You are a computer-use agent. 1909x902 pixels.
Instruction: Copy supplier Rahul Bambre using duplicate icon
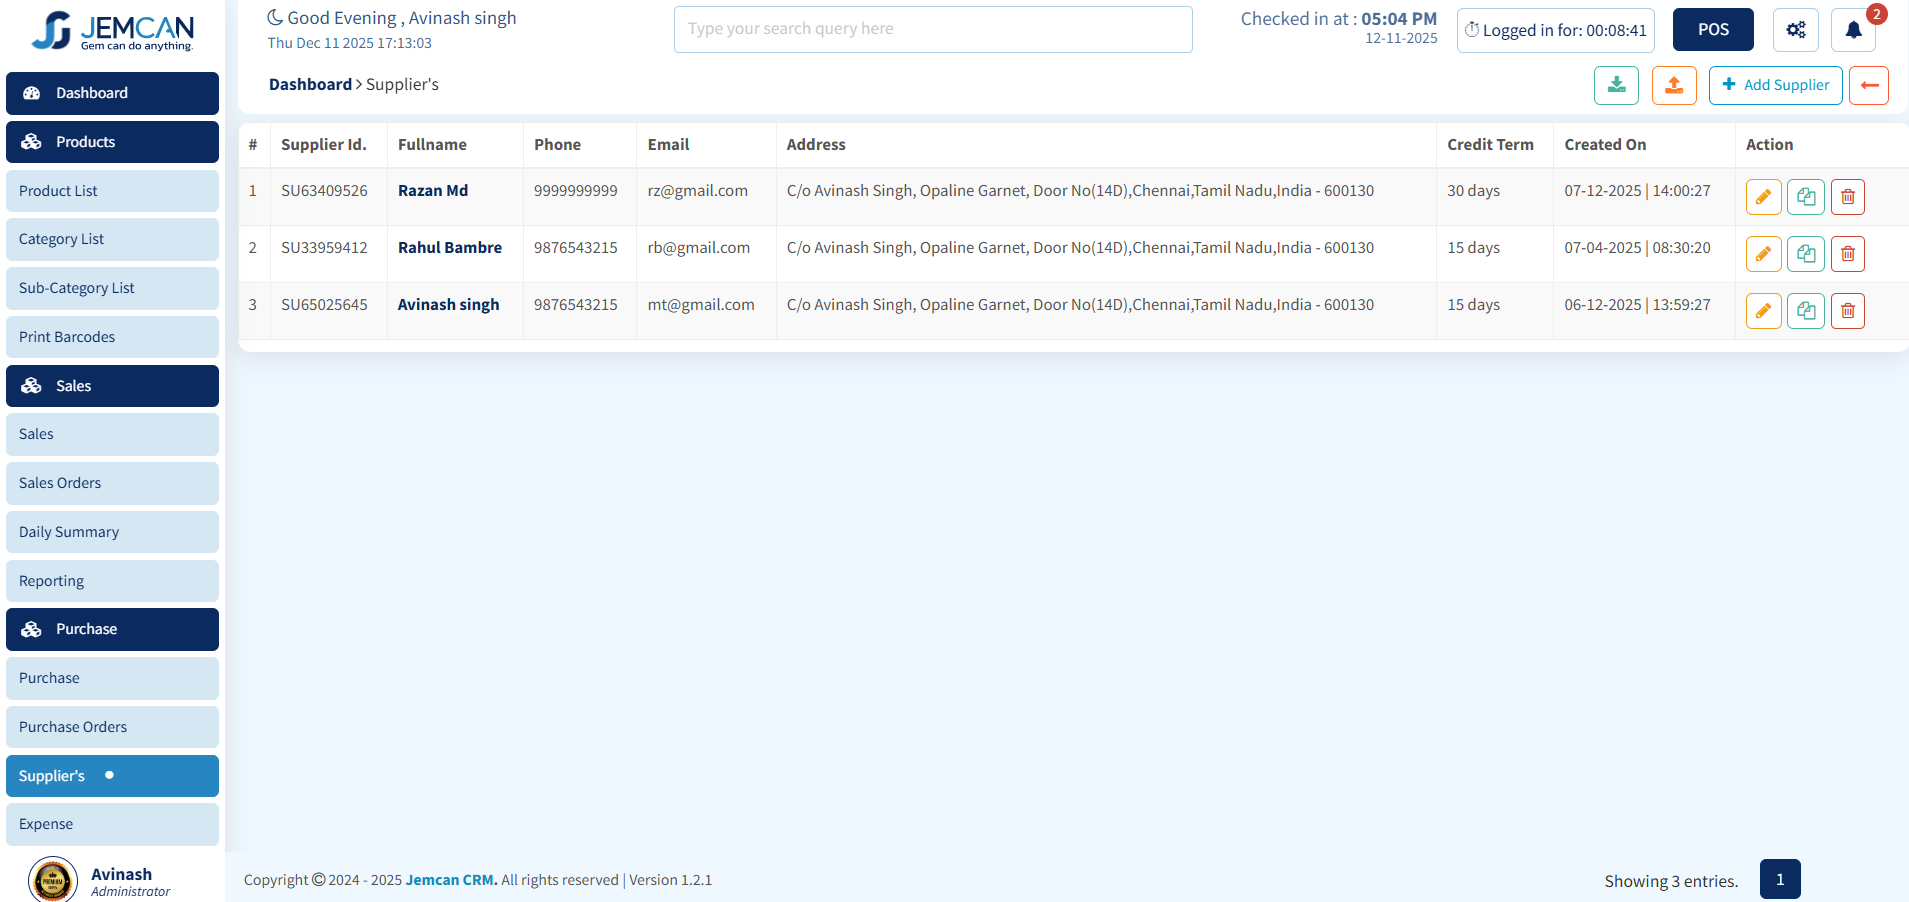pyautogui.click(x=1805, y=254)
